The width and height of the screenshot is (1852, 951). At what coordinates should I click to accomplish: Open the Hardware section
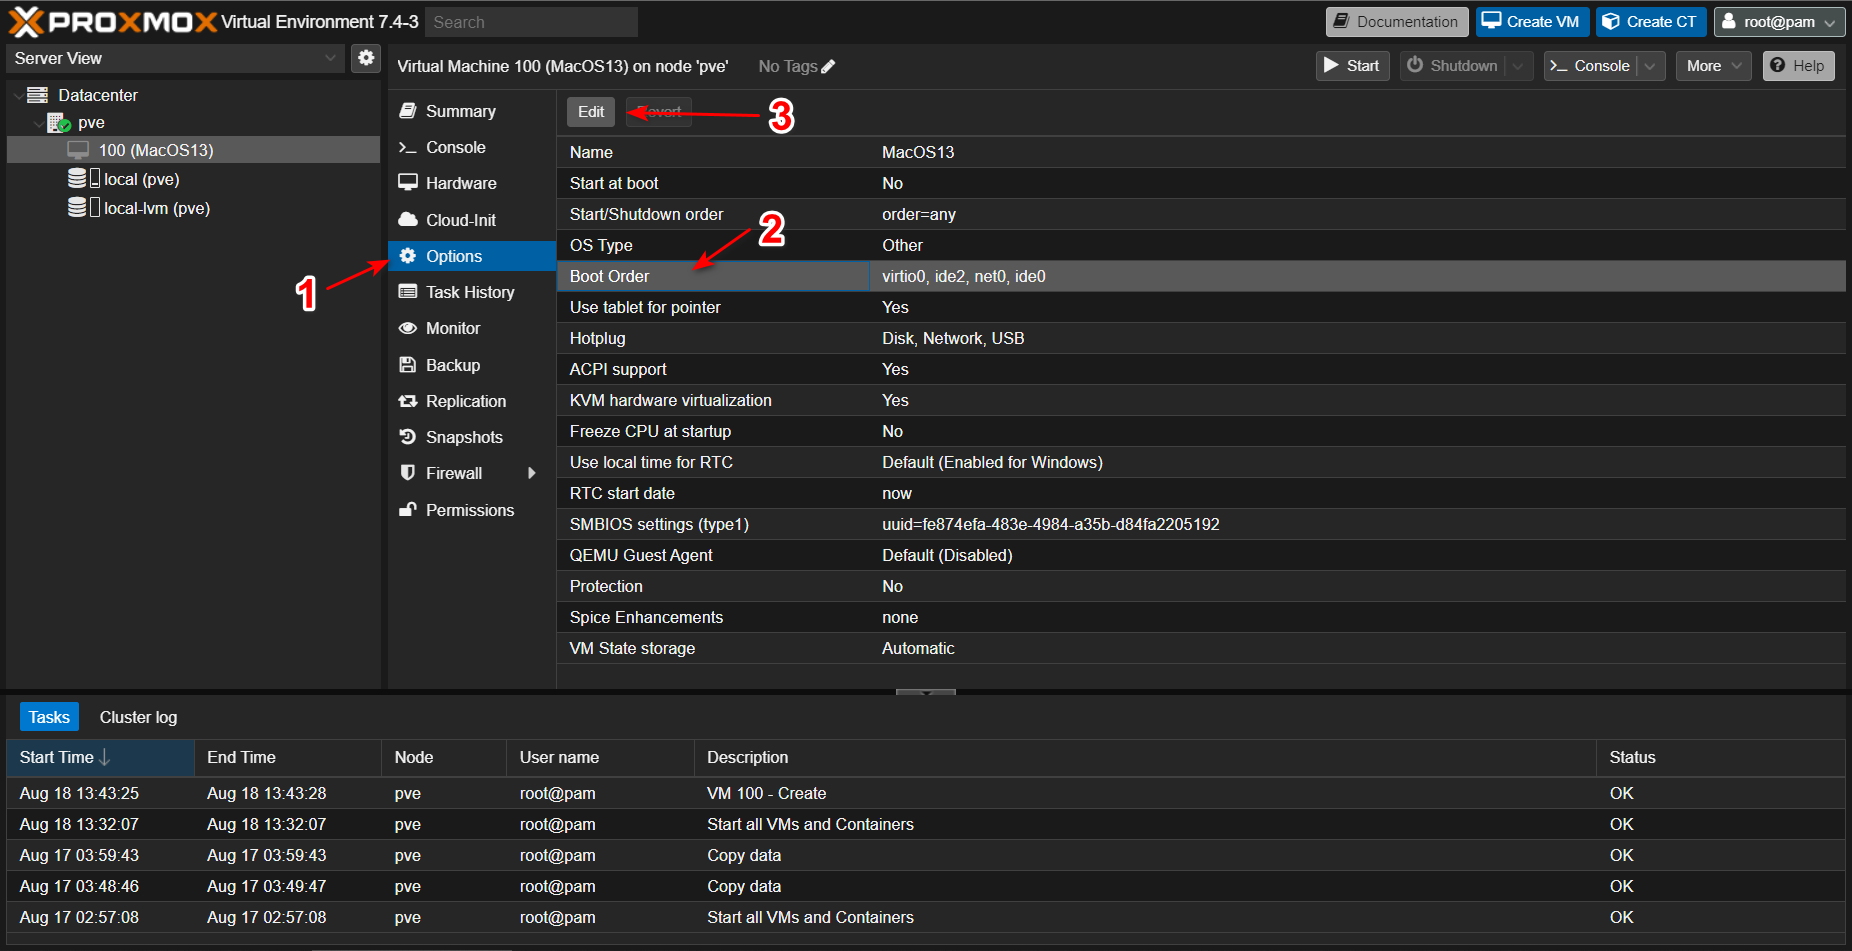coord(460,183)
